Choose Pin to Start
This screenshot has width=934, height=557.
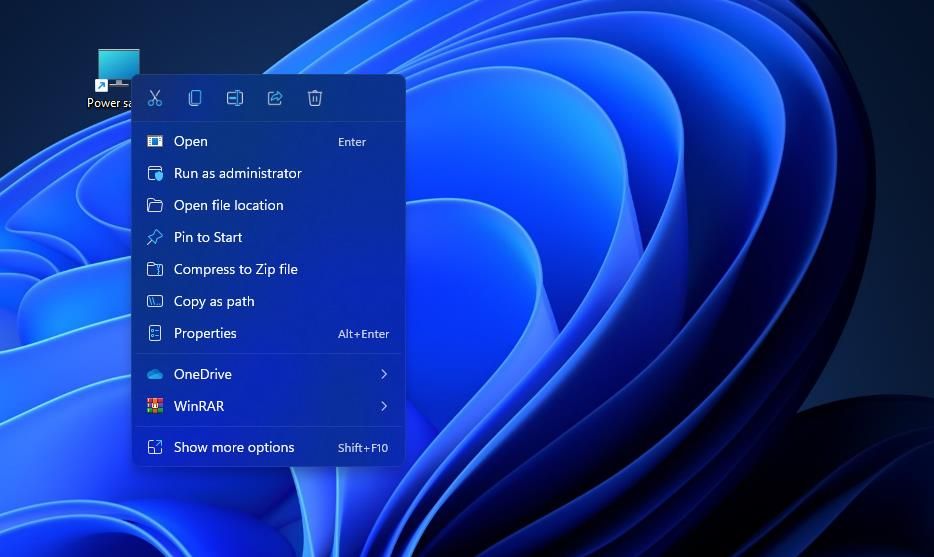click(268, 237)
